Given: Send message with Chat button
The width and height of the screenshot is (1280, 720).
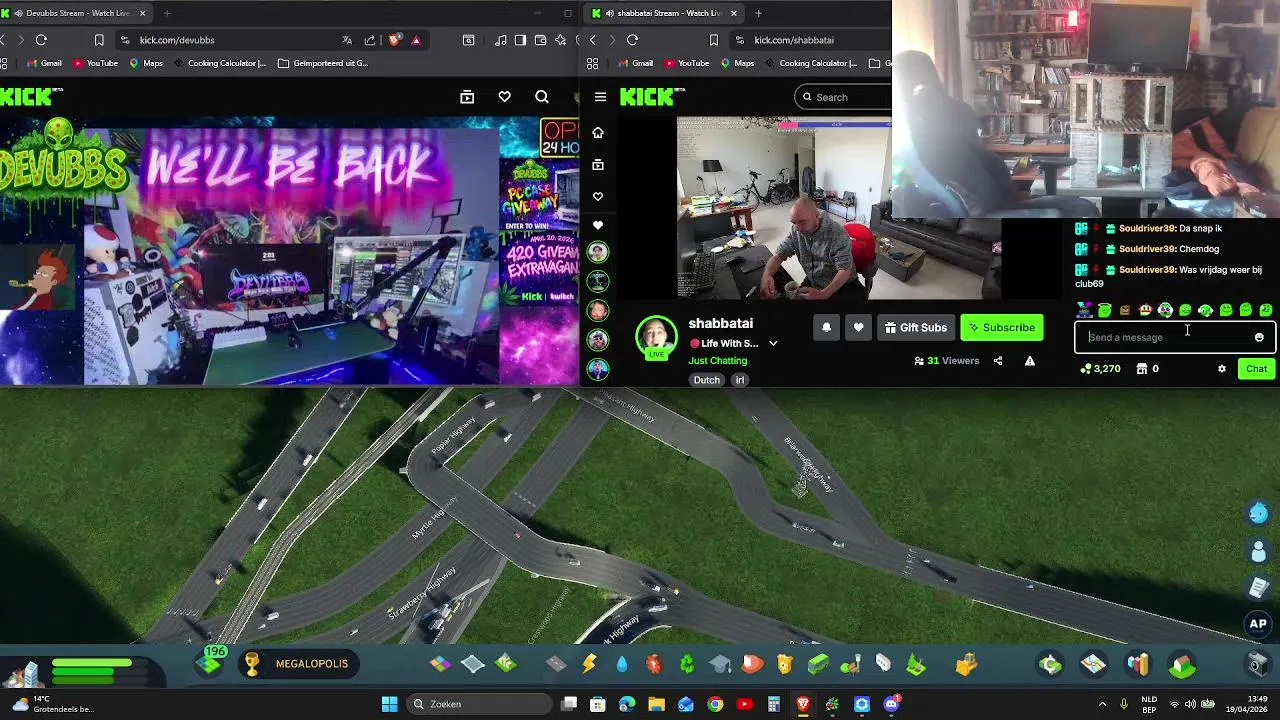Looking at the screenshot, I should (x=1257, y=369).
